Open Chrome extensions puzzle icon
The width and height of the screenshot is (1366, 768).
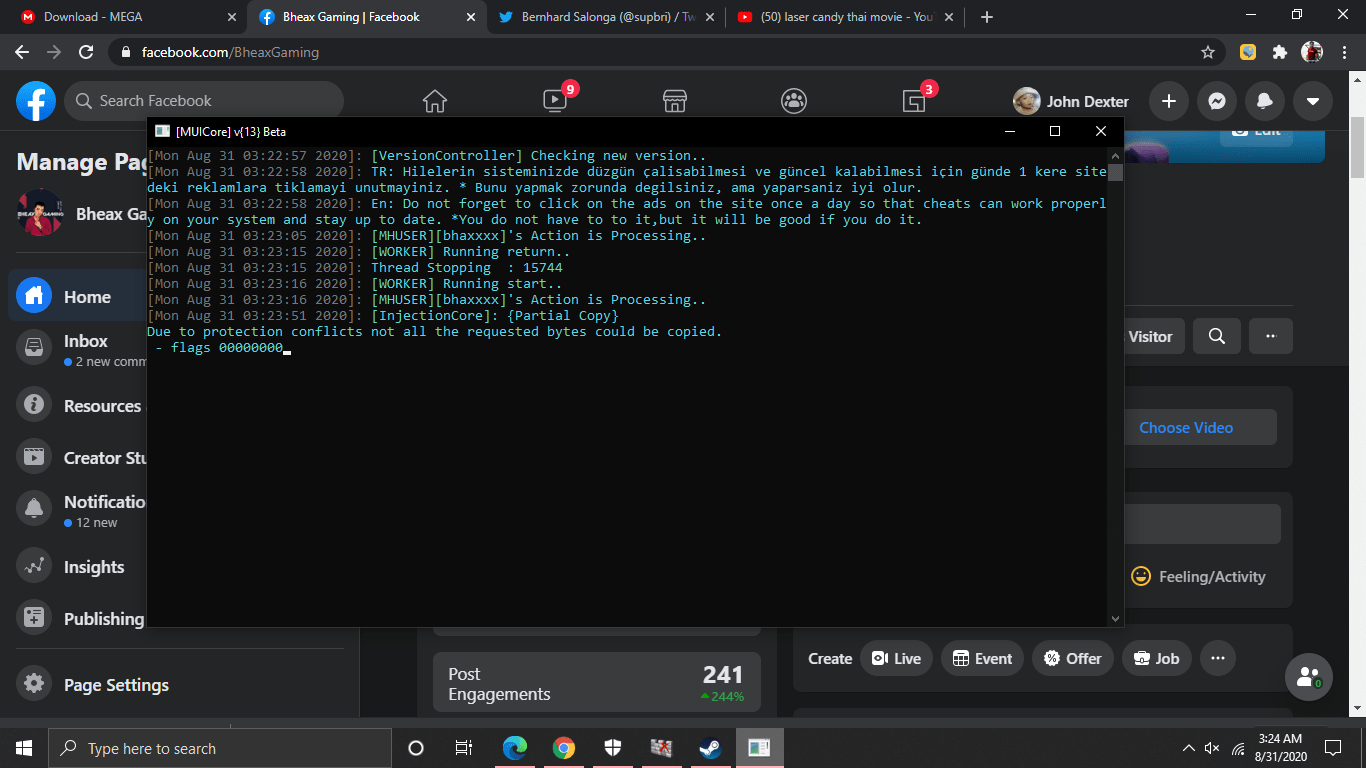click(1280, 52)
